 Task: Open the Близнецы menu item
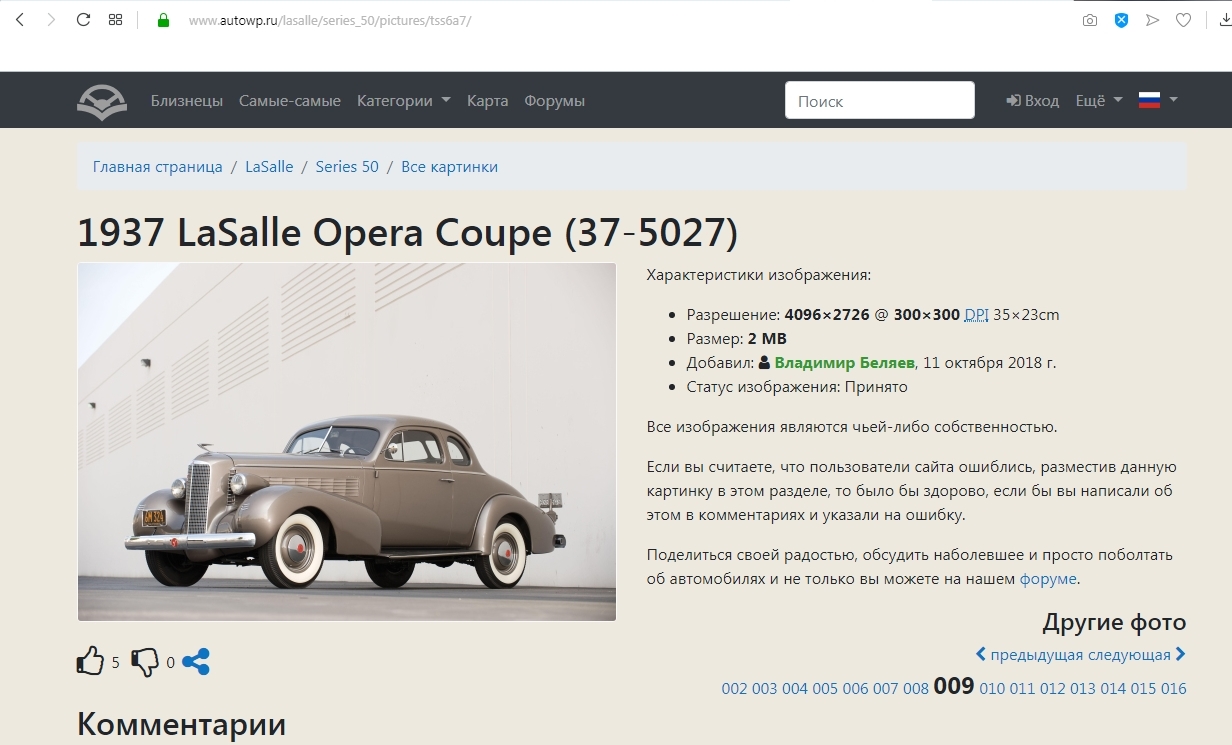click(x=187, y=101)
